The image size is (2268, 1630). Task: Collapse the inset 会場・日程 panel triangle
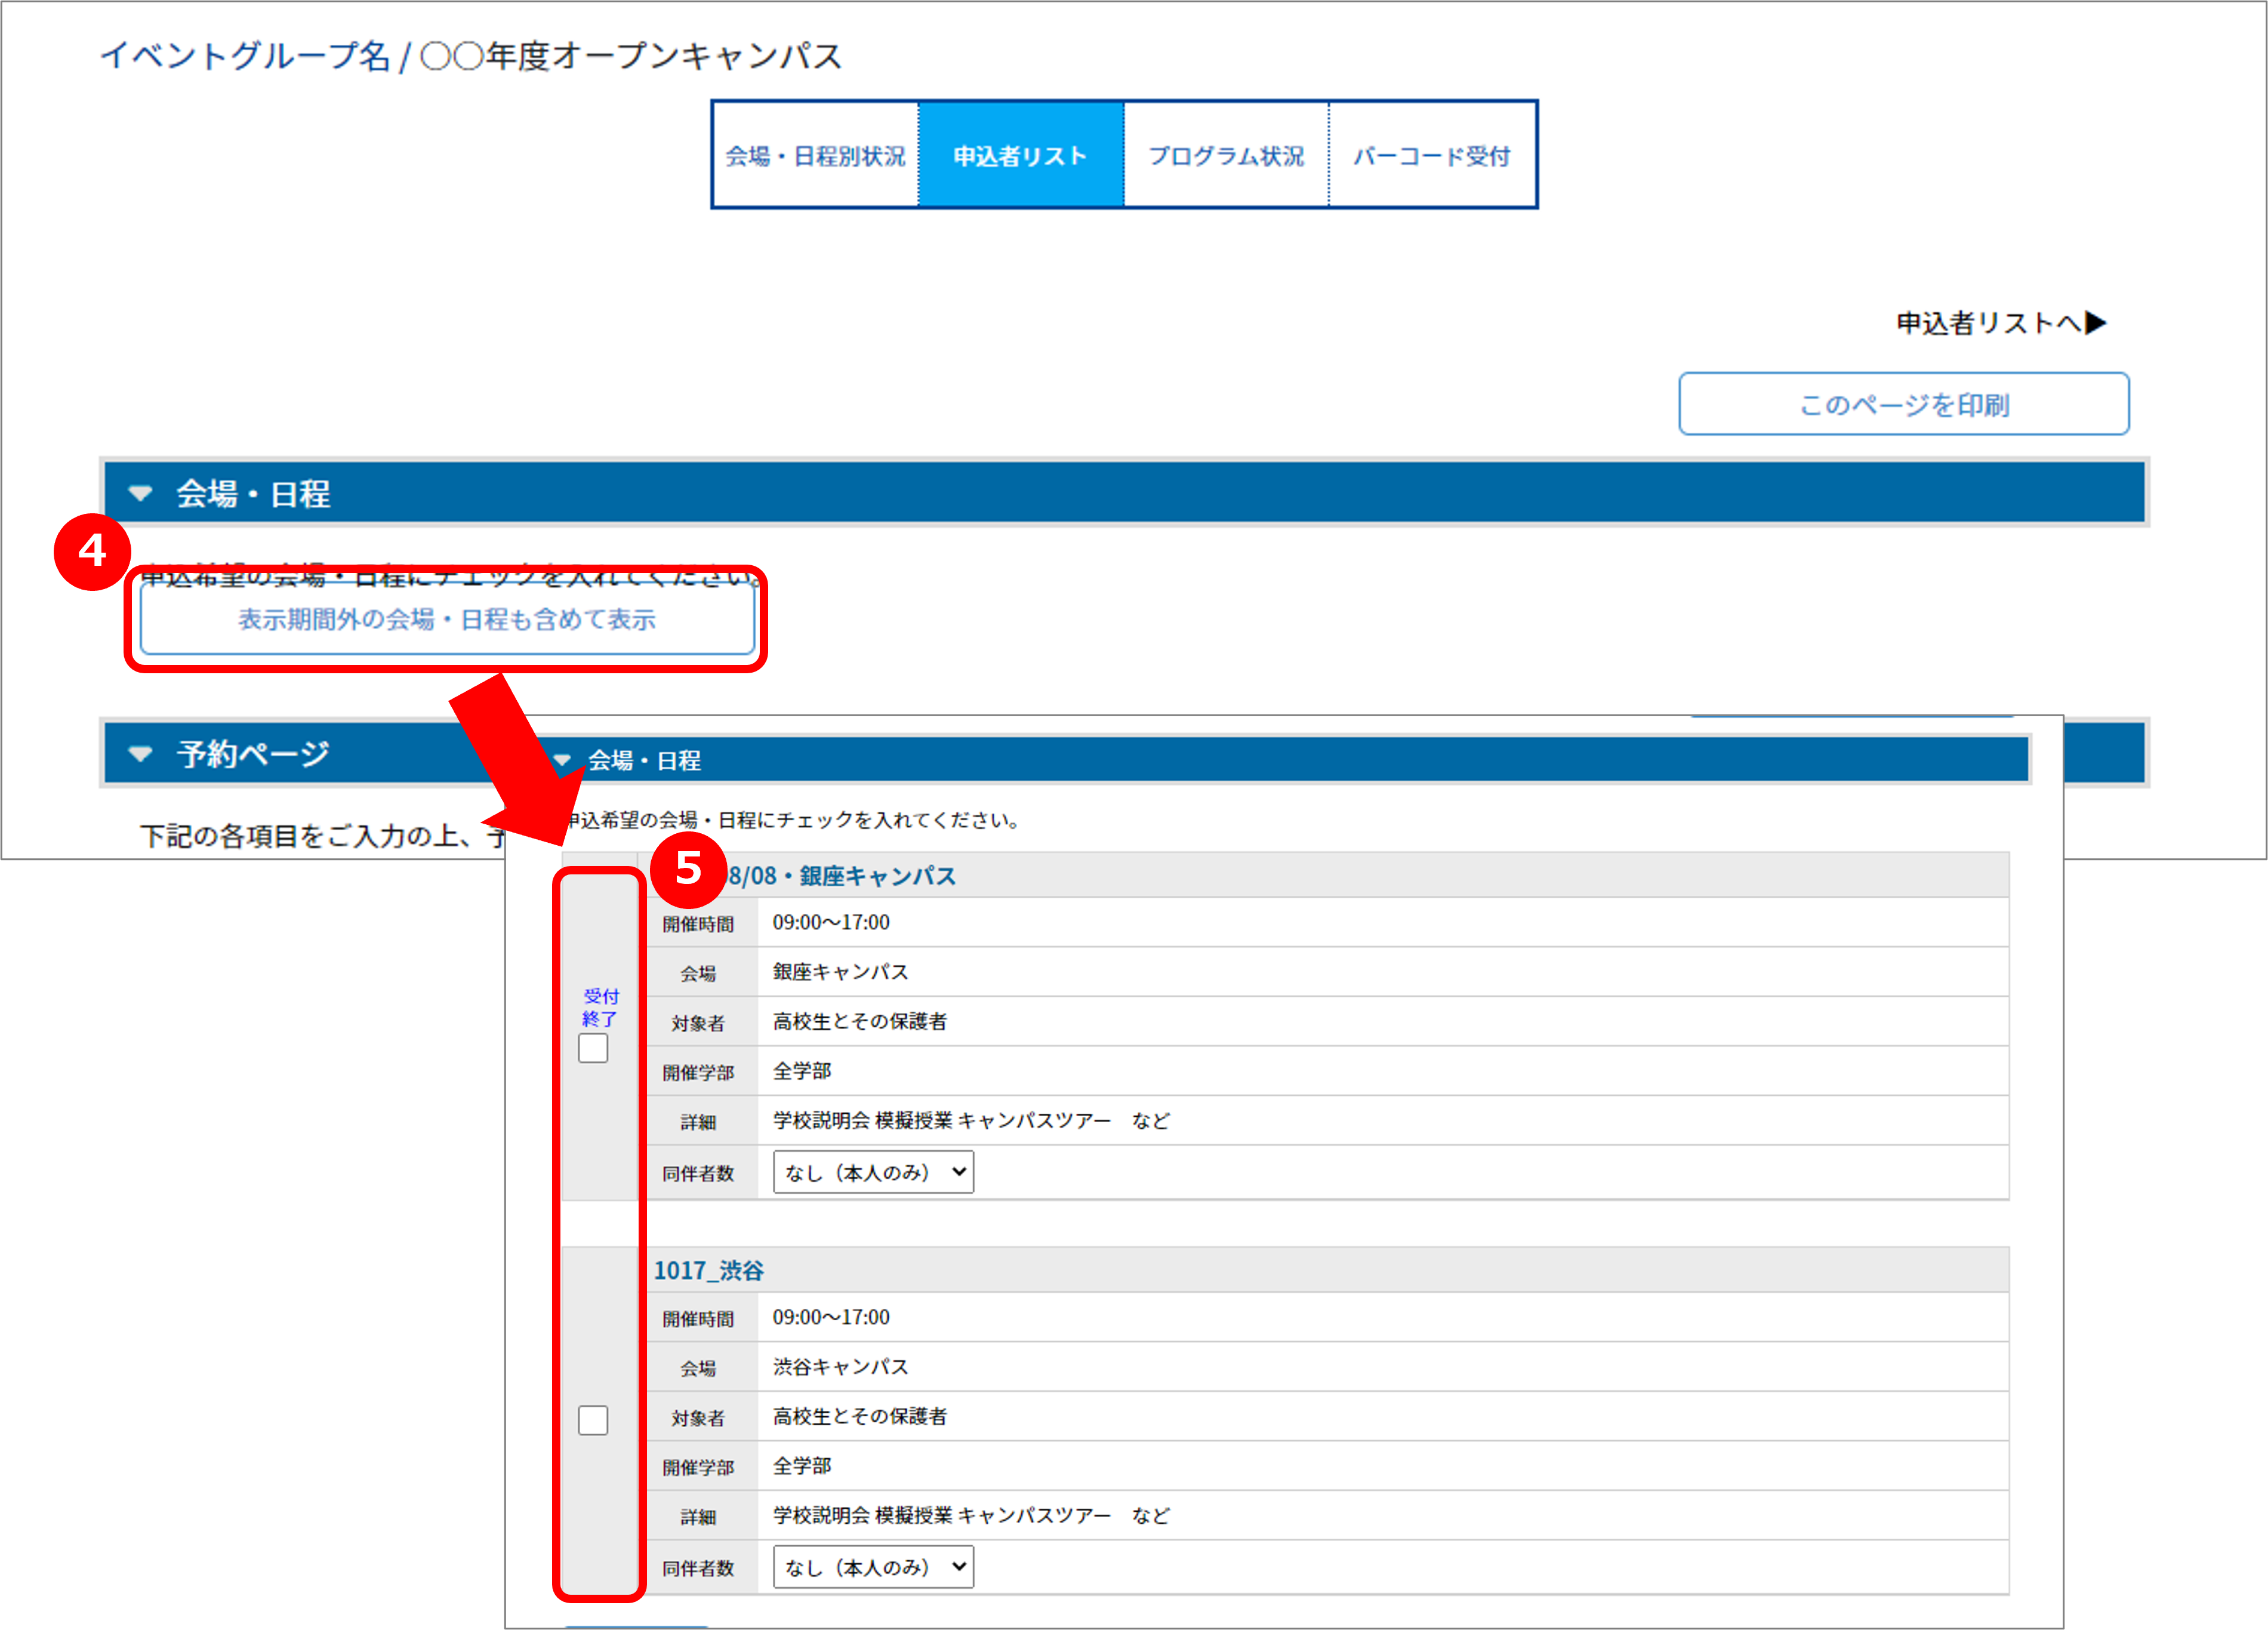[x=561, y=760]
